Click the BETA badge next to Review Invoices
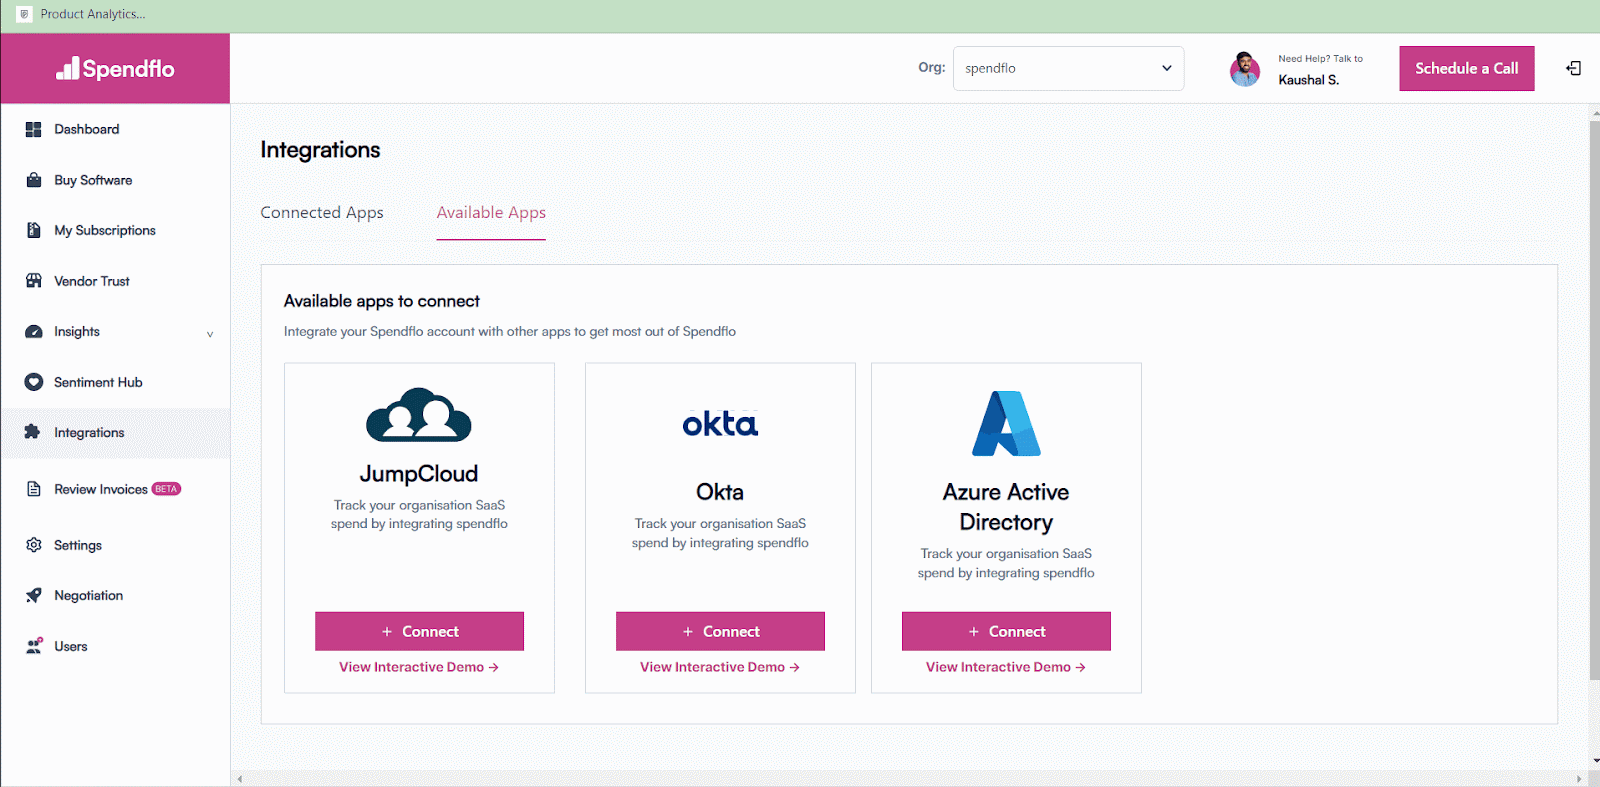Image resolution: width=1600 pixels, height=787 pixels. (x=166, y=489)
